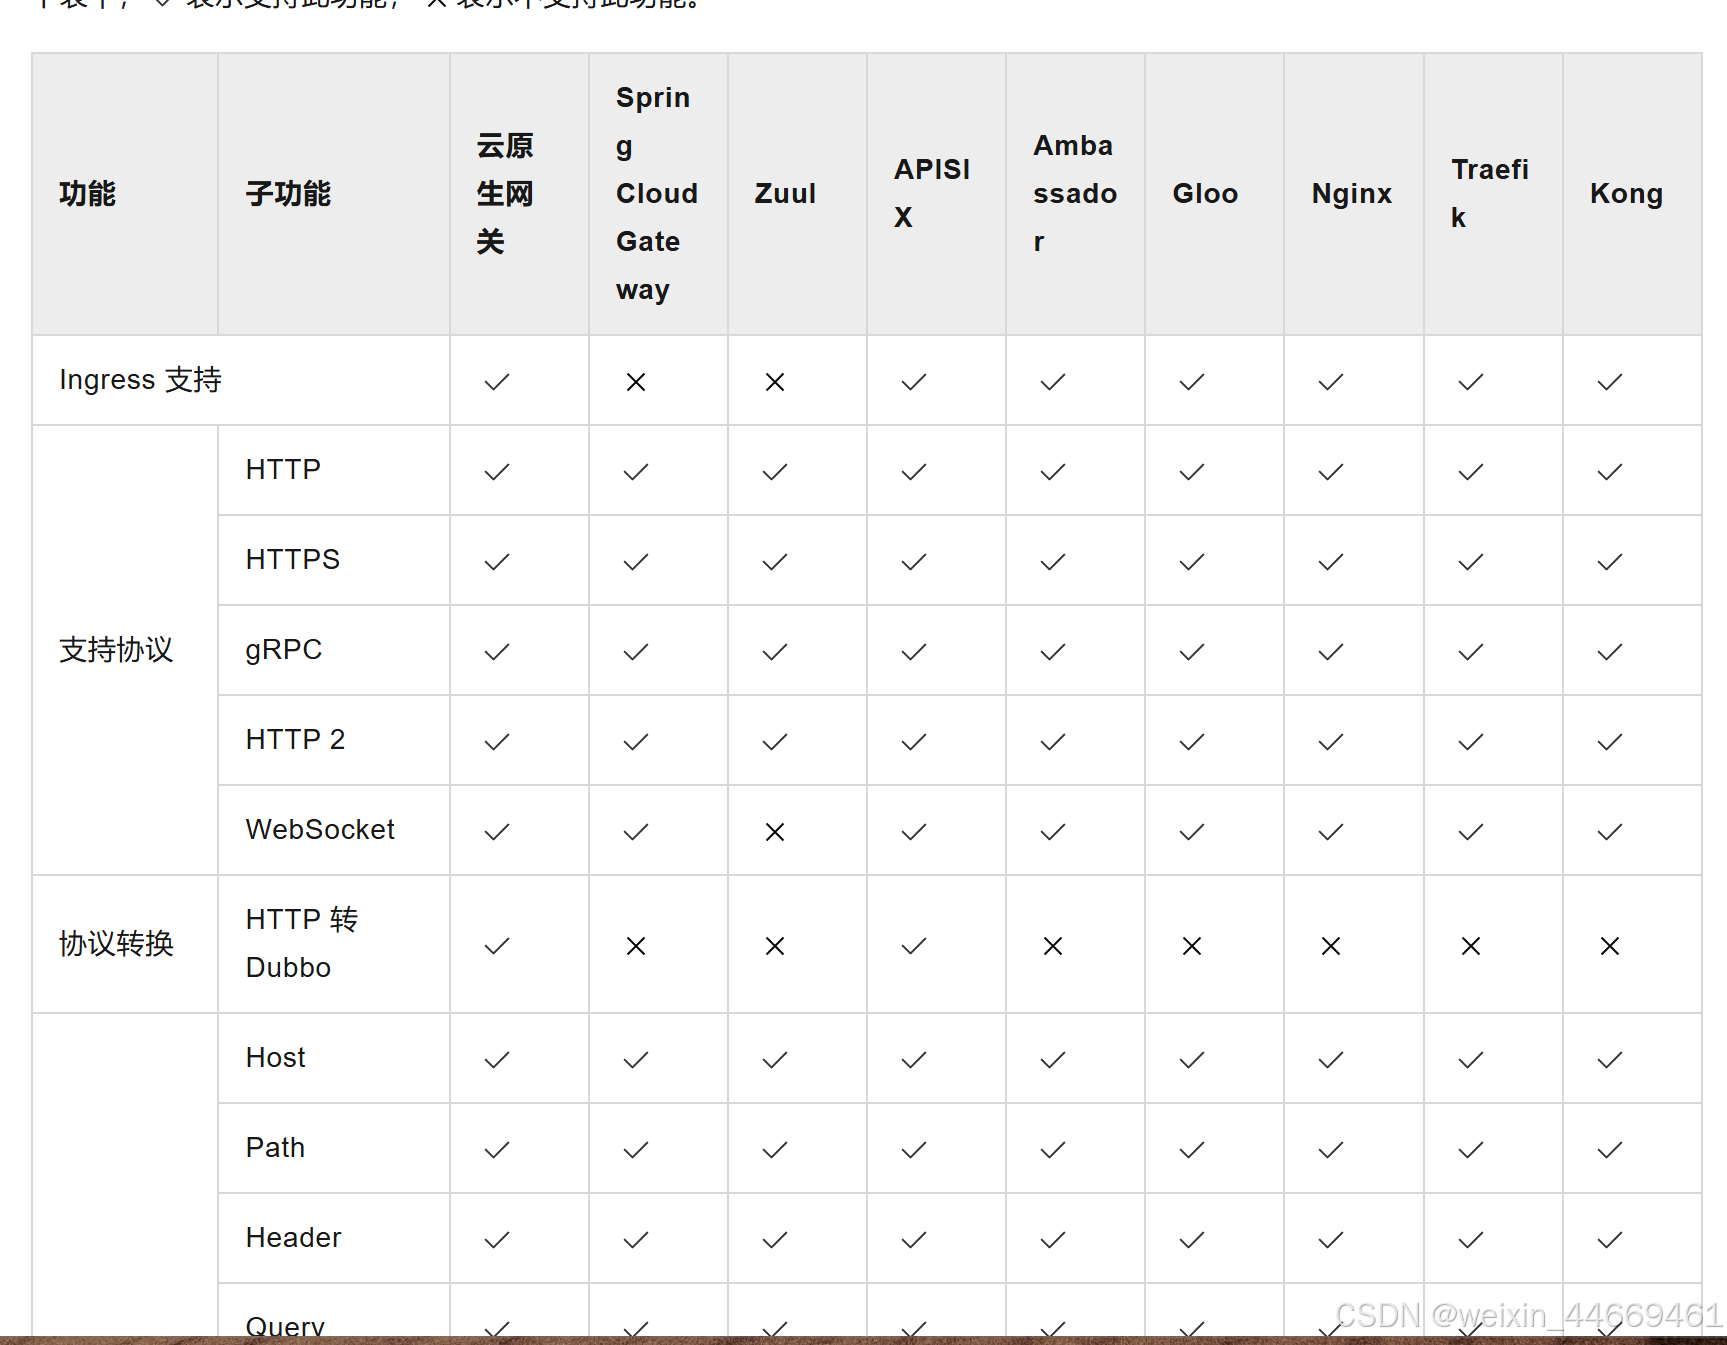The image size is (1727, 1345).
Task: Click the Ambassador column header
Action: coord(1075,194)
